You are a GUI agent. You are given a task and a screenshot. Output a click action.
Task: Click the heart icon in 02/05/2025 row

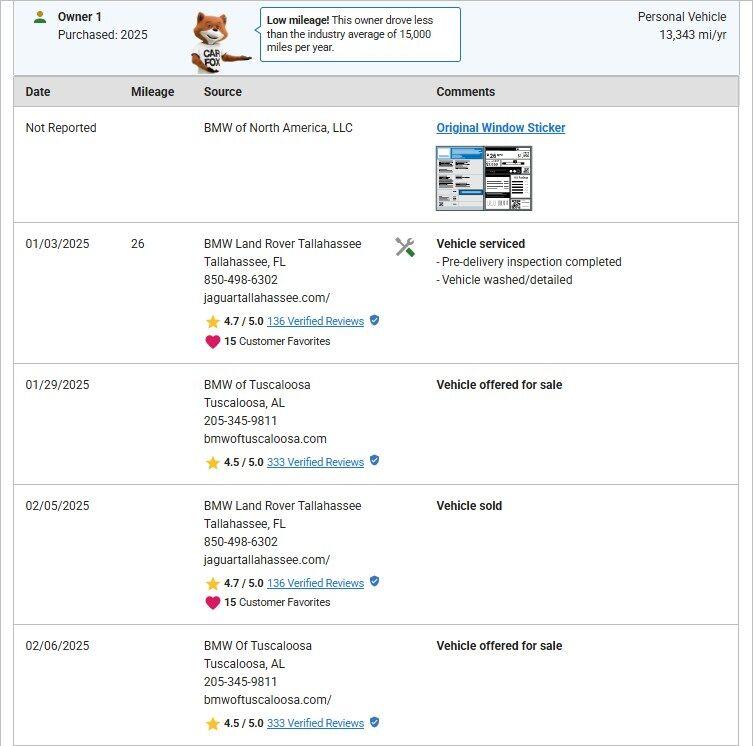coord(212,602)
